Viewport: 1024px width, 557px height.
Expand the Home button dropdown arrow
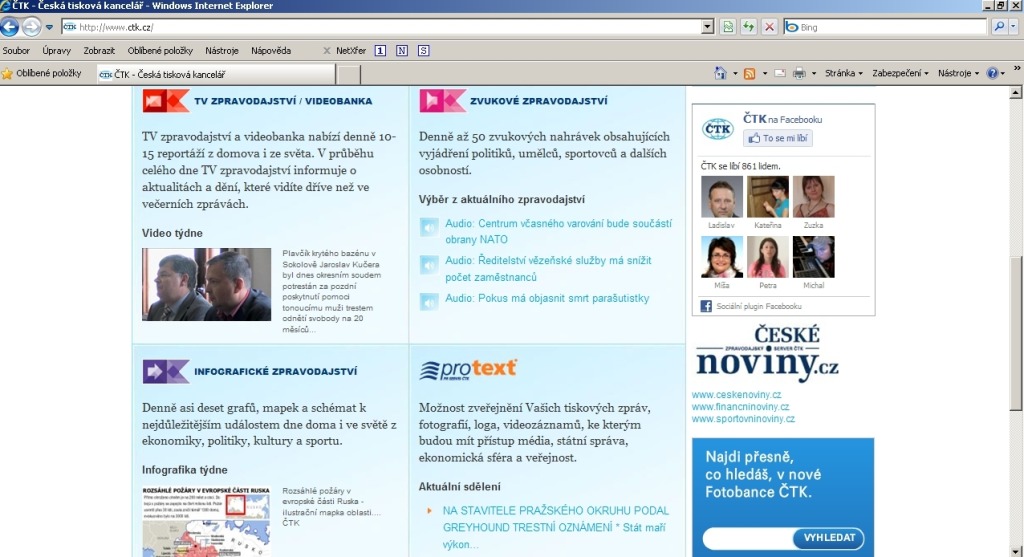(735, 73)
